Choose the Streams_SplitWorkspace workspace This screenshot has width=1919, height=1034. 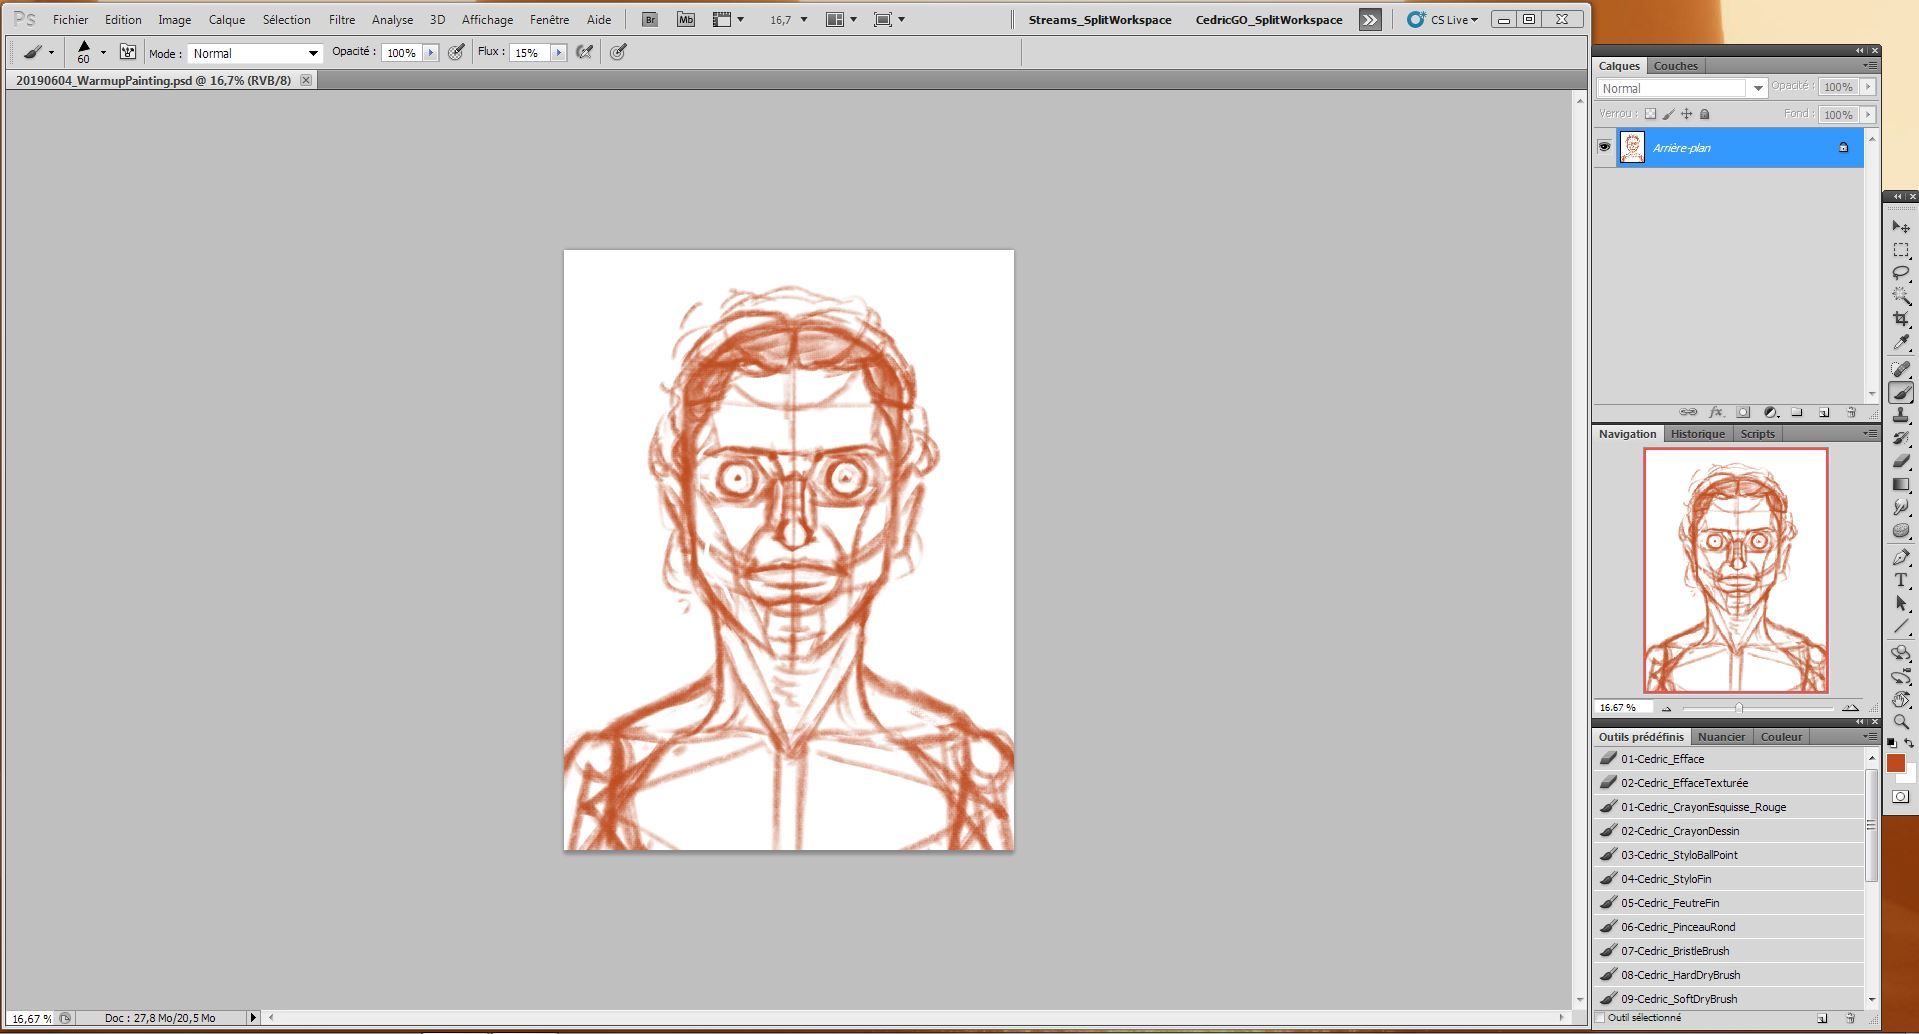[1099, 19]
